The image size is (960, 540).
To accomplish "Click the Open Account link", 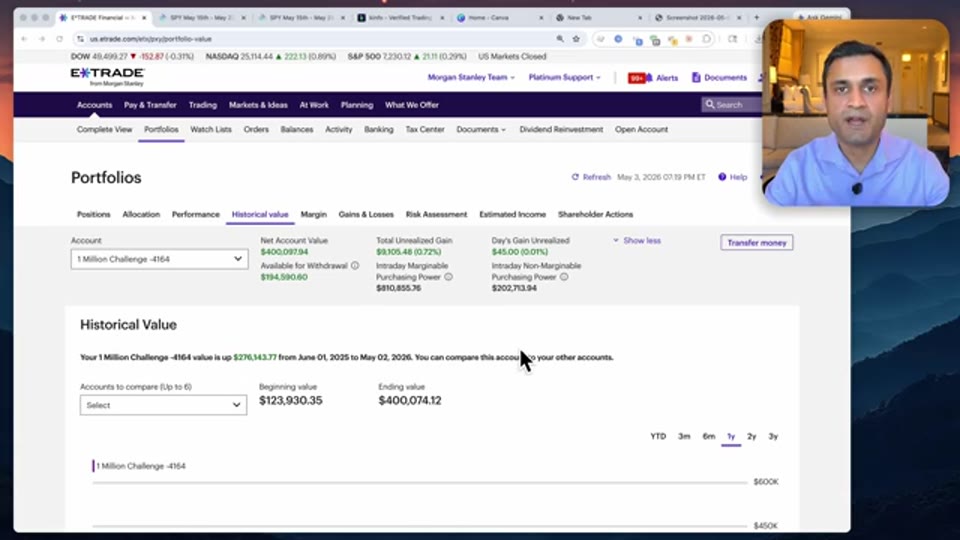I will click(x=642, y=130).
